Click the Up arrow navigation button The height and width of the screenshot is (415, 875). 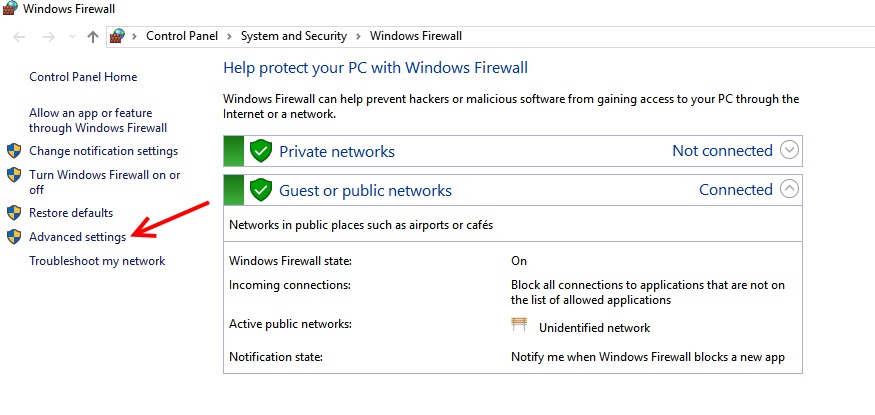[x=93, y=36]
